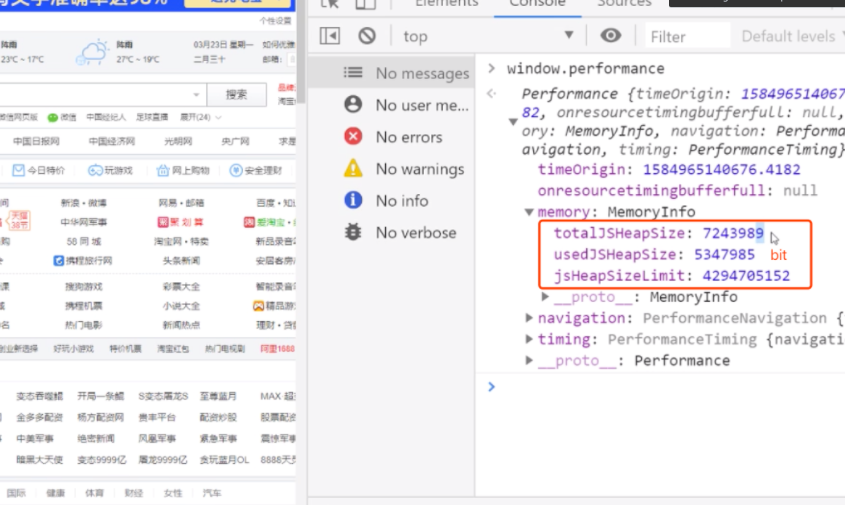The height and width of the screenshot is (505, 845).
Task: Expand navigation: PerformanceNavigation node
Action: pyautogui.click(x=529, y=317)
